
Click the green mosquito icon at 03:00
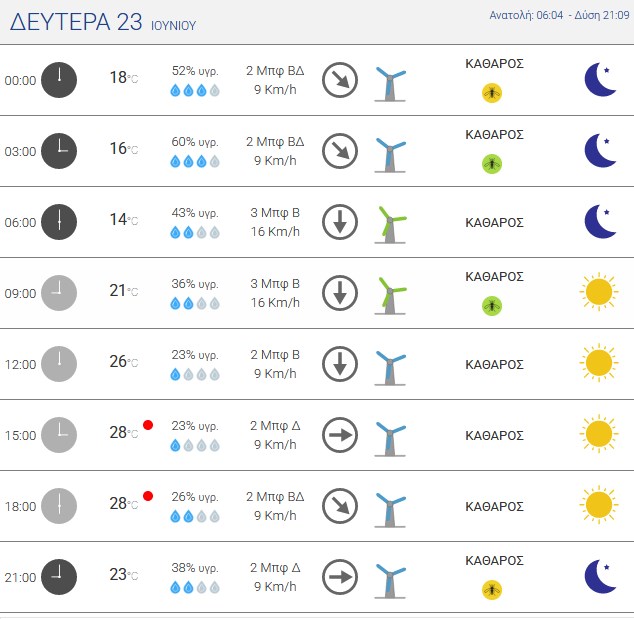(492, 164)
